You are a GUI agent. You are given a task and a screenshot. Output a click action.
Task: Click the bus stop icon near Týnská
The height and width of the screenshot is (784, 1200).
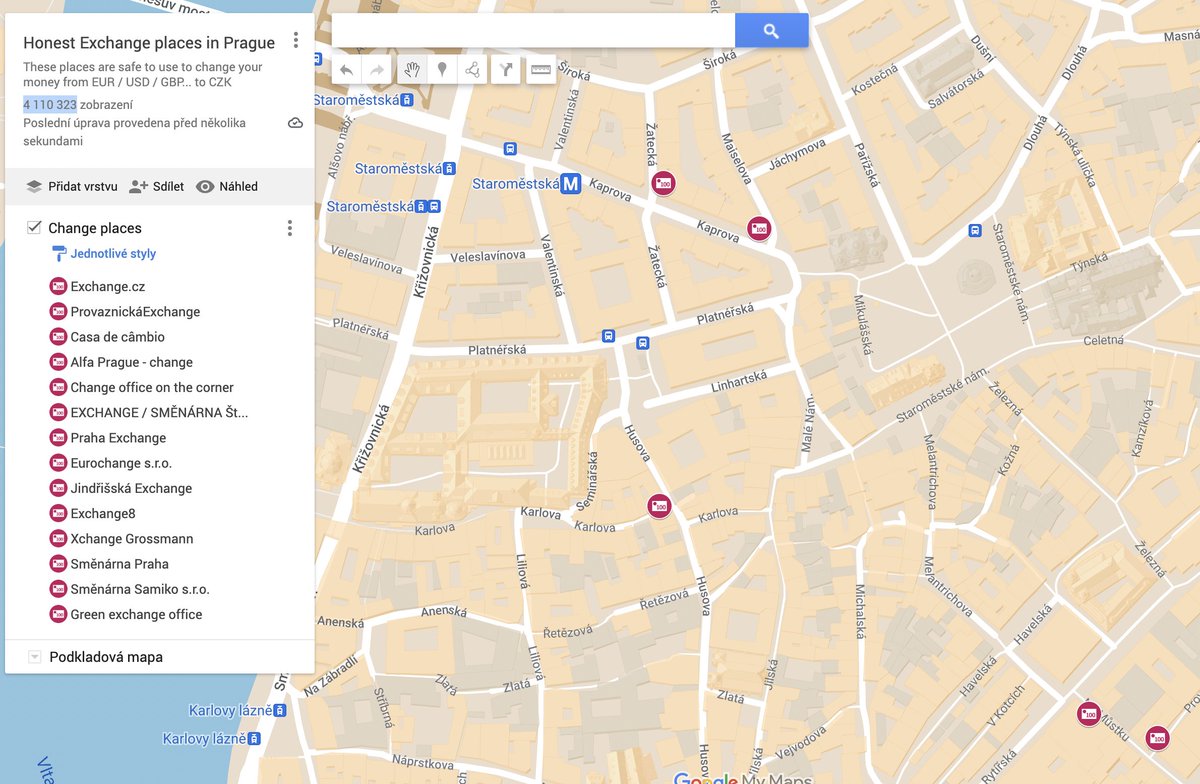pyautogui.click(x=975, y=231)
